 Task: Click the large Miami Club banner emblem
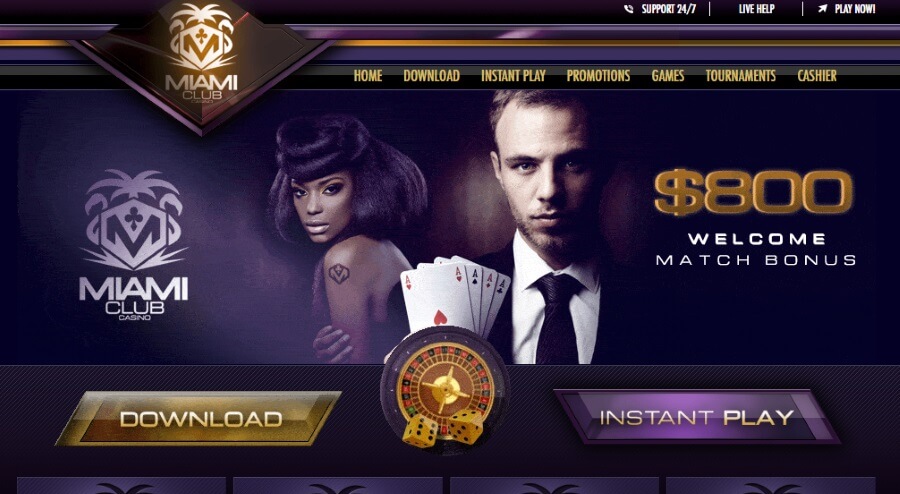tap(134, 245)
